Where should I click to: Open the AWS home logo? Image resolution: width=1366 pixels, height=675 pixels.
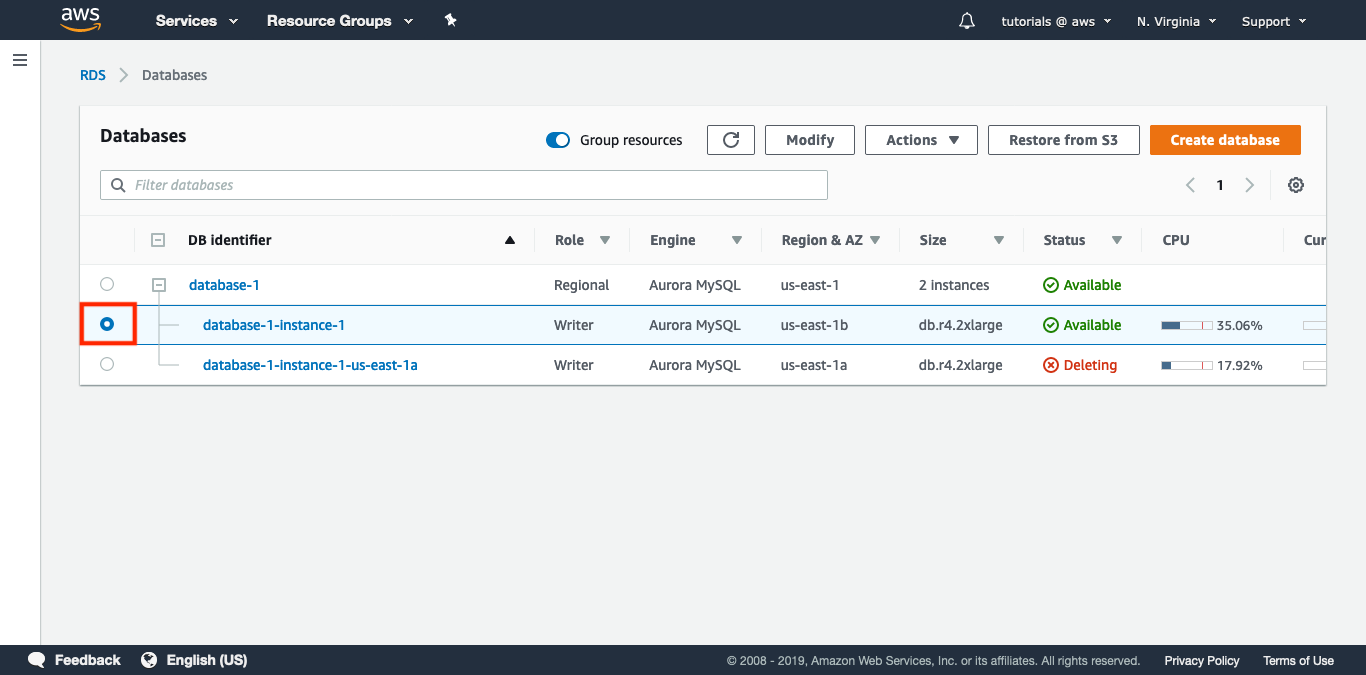(81, 19)
